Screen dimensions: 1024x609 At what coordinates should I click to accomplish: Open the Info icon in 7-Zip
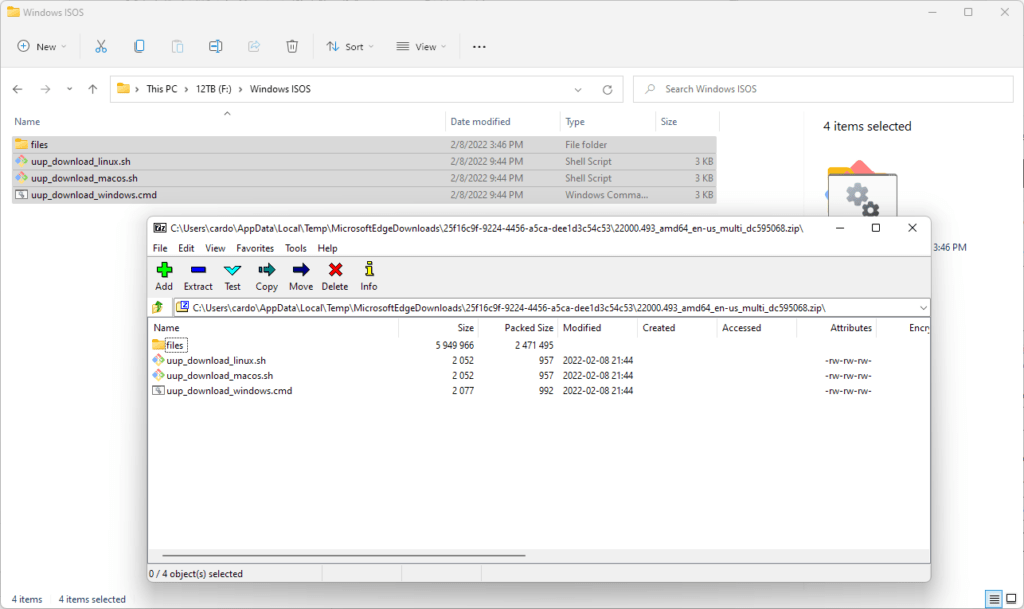click(369, 275)
